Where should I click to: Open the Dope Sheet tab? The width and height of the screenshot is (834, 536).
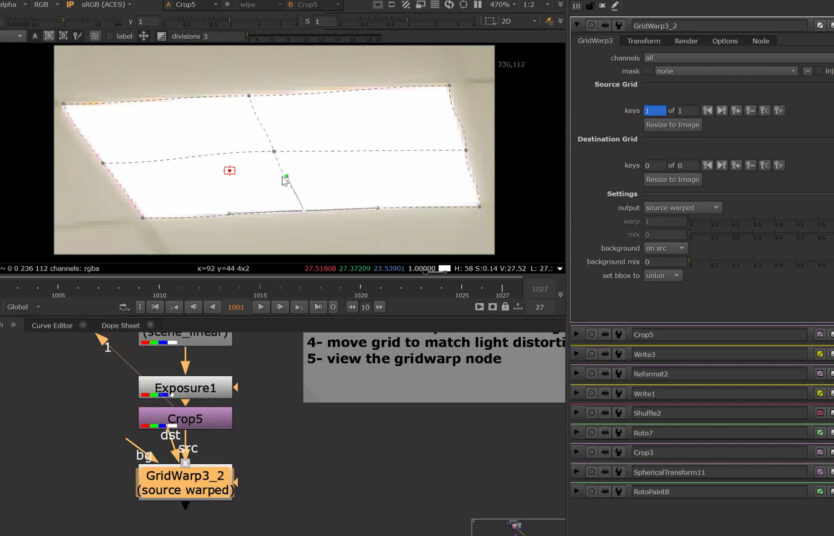click(120, 325)
